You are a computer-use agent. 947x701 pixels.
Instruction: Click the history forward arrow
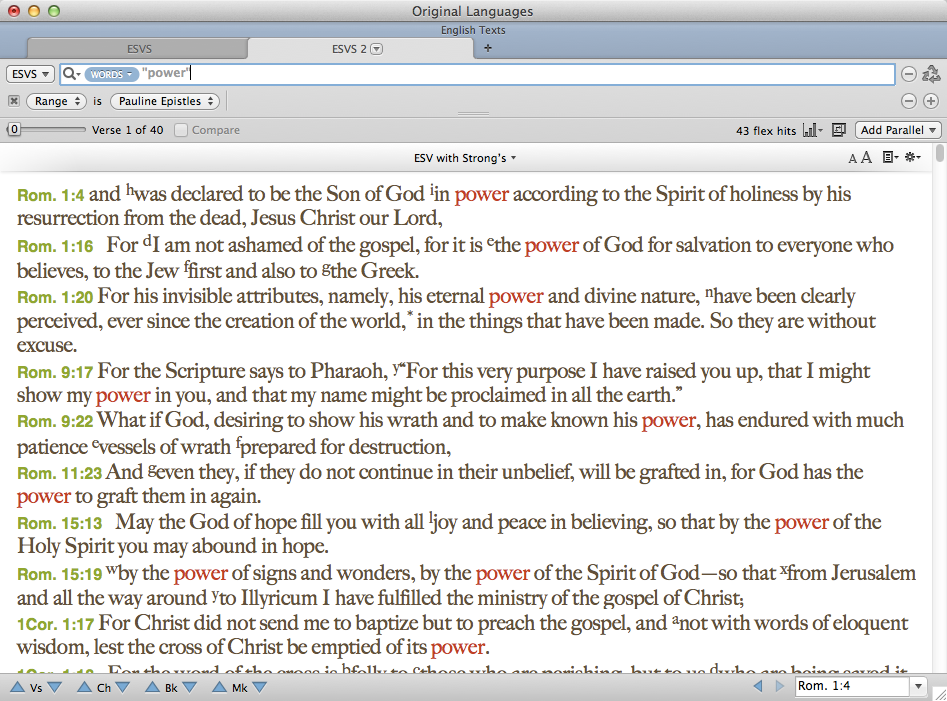[x=780, y=686]
